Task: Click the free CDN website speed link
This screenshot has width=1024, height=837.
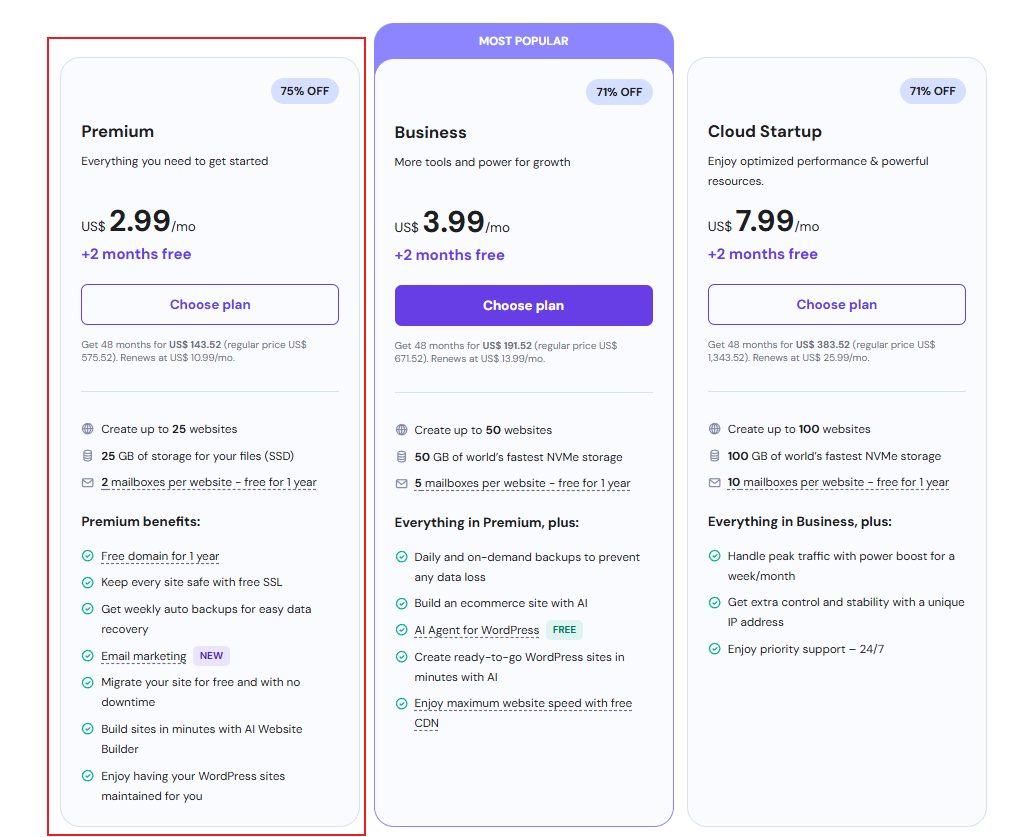Action: (523, 704)
